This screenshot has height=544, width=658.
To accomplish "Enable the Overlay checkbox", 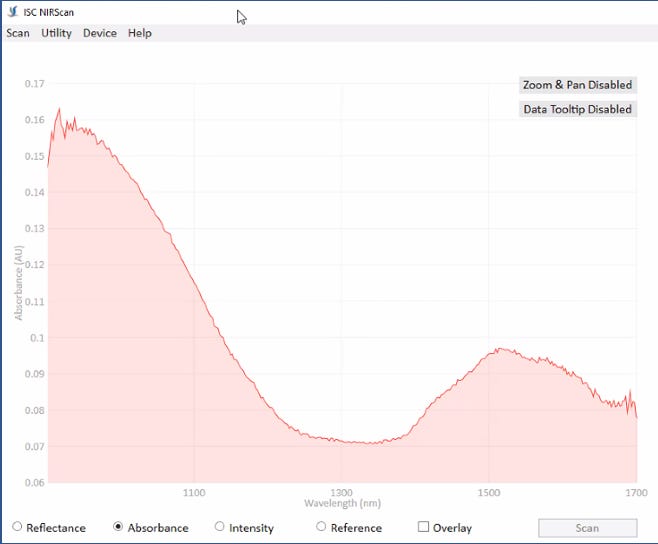I will tap(423, 526).
